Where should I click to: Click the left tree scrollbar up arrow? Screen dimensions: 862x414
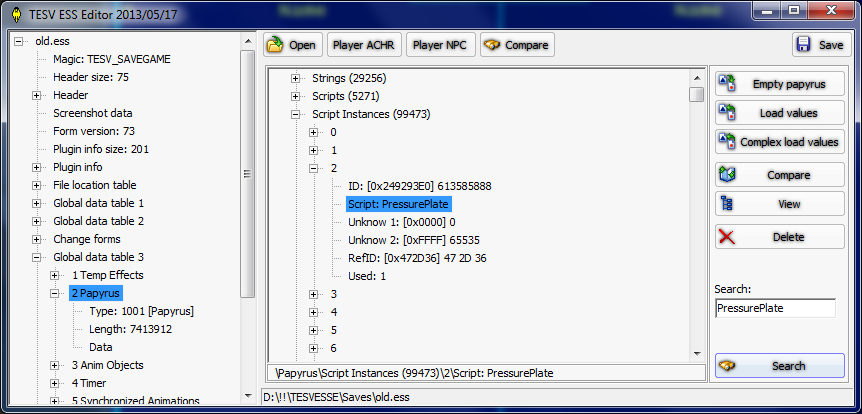click(x=248, y=41)
